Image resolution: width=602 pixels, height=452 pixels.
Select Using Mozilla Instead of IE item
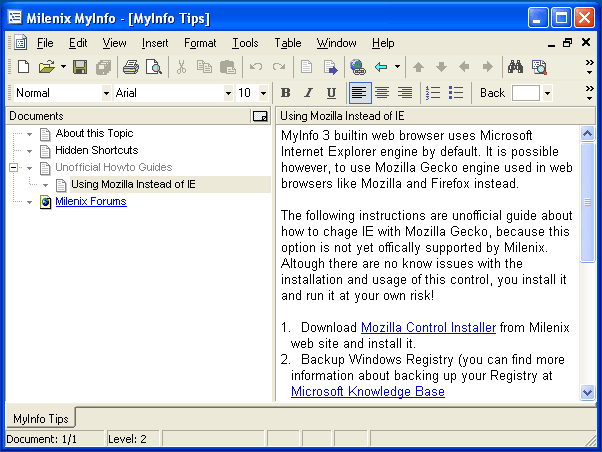[x=133, y=184]
